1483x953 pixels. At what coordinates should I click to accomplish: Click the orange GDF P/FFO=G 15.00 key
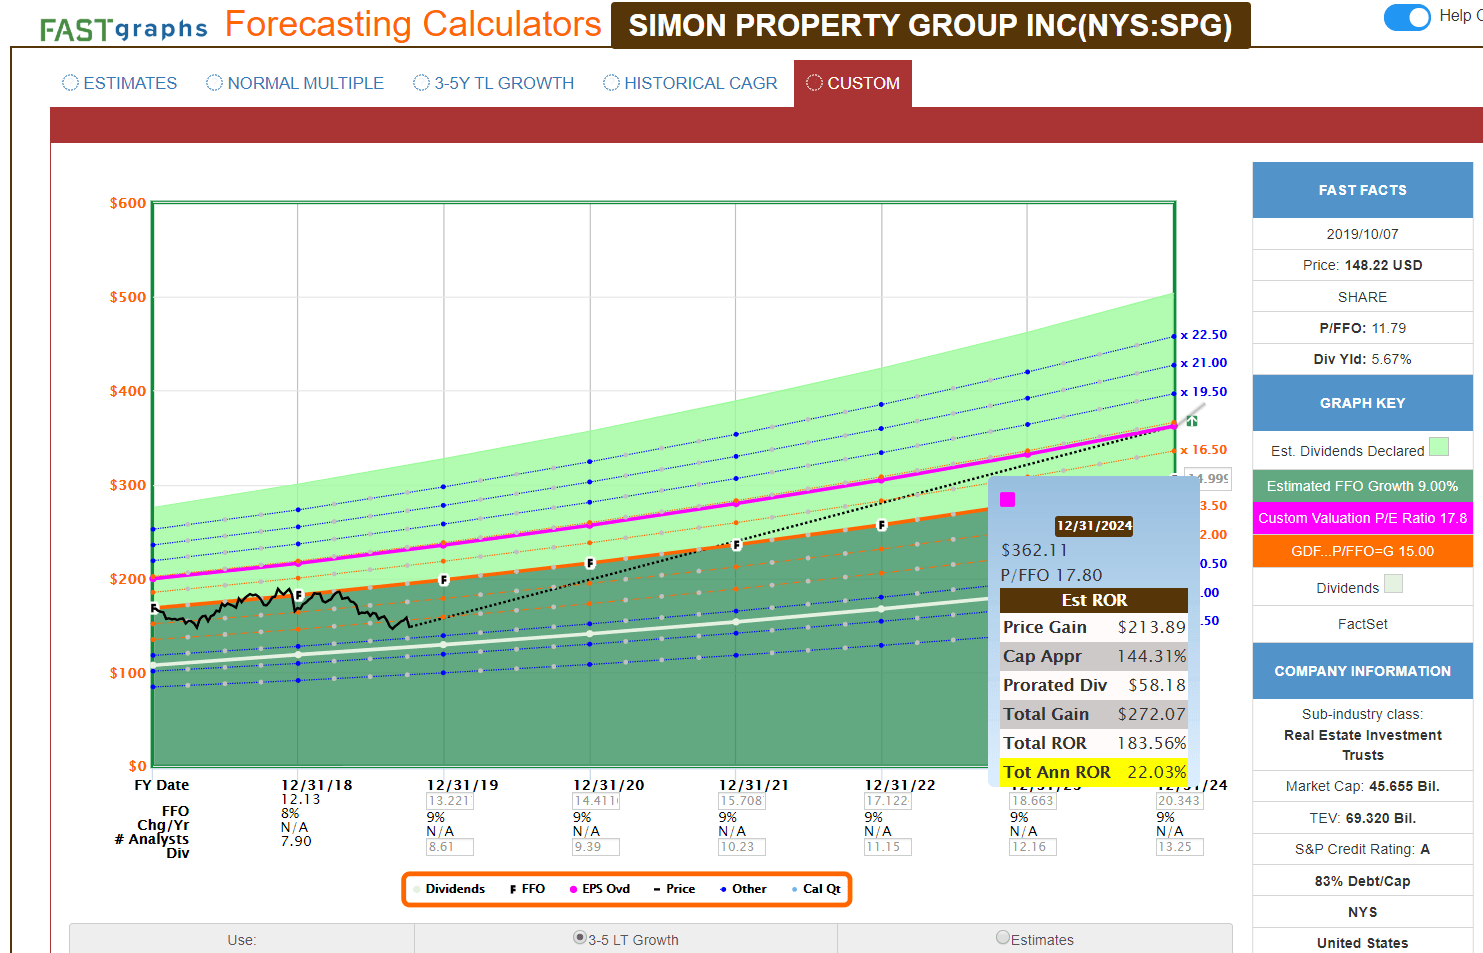click(x=1362, y=551)
